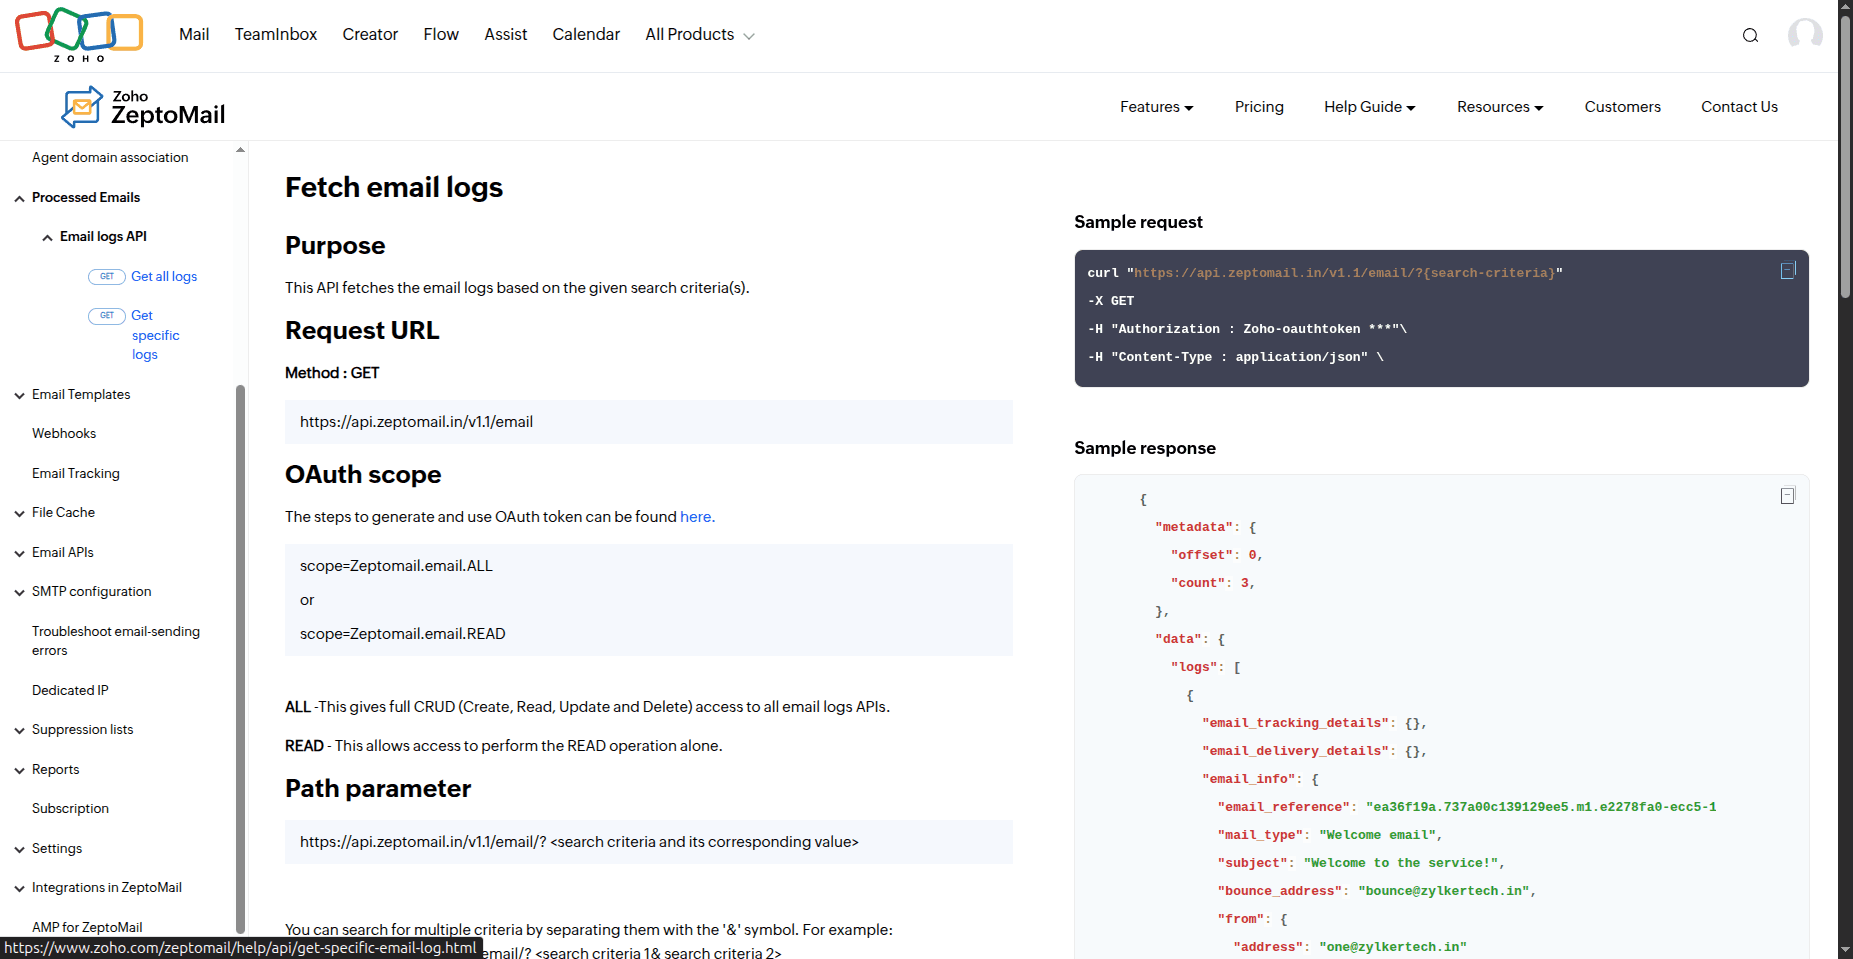Expand the Resources dropdown menu
The image size is (1853, 959).
(1499, 107)
